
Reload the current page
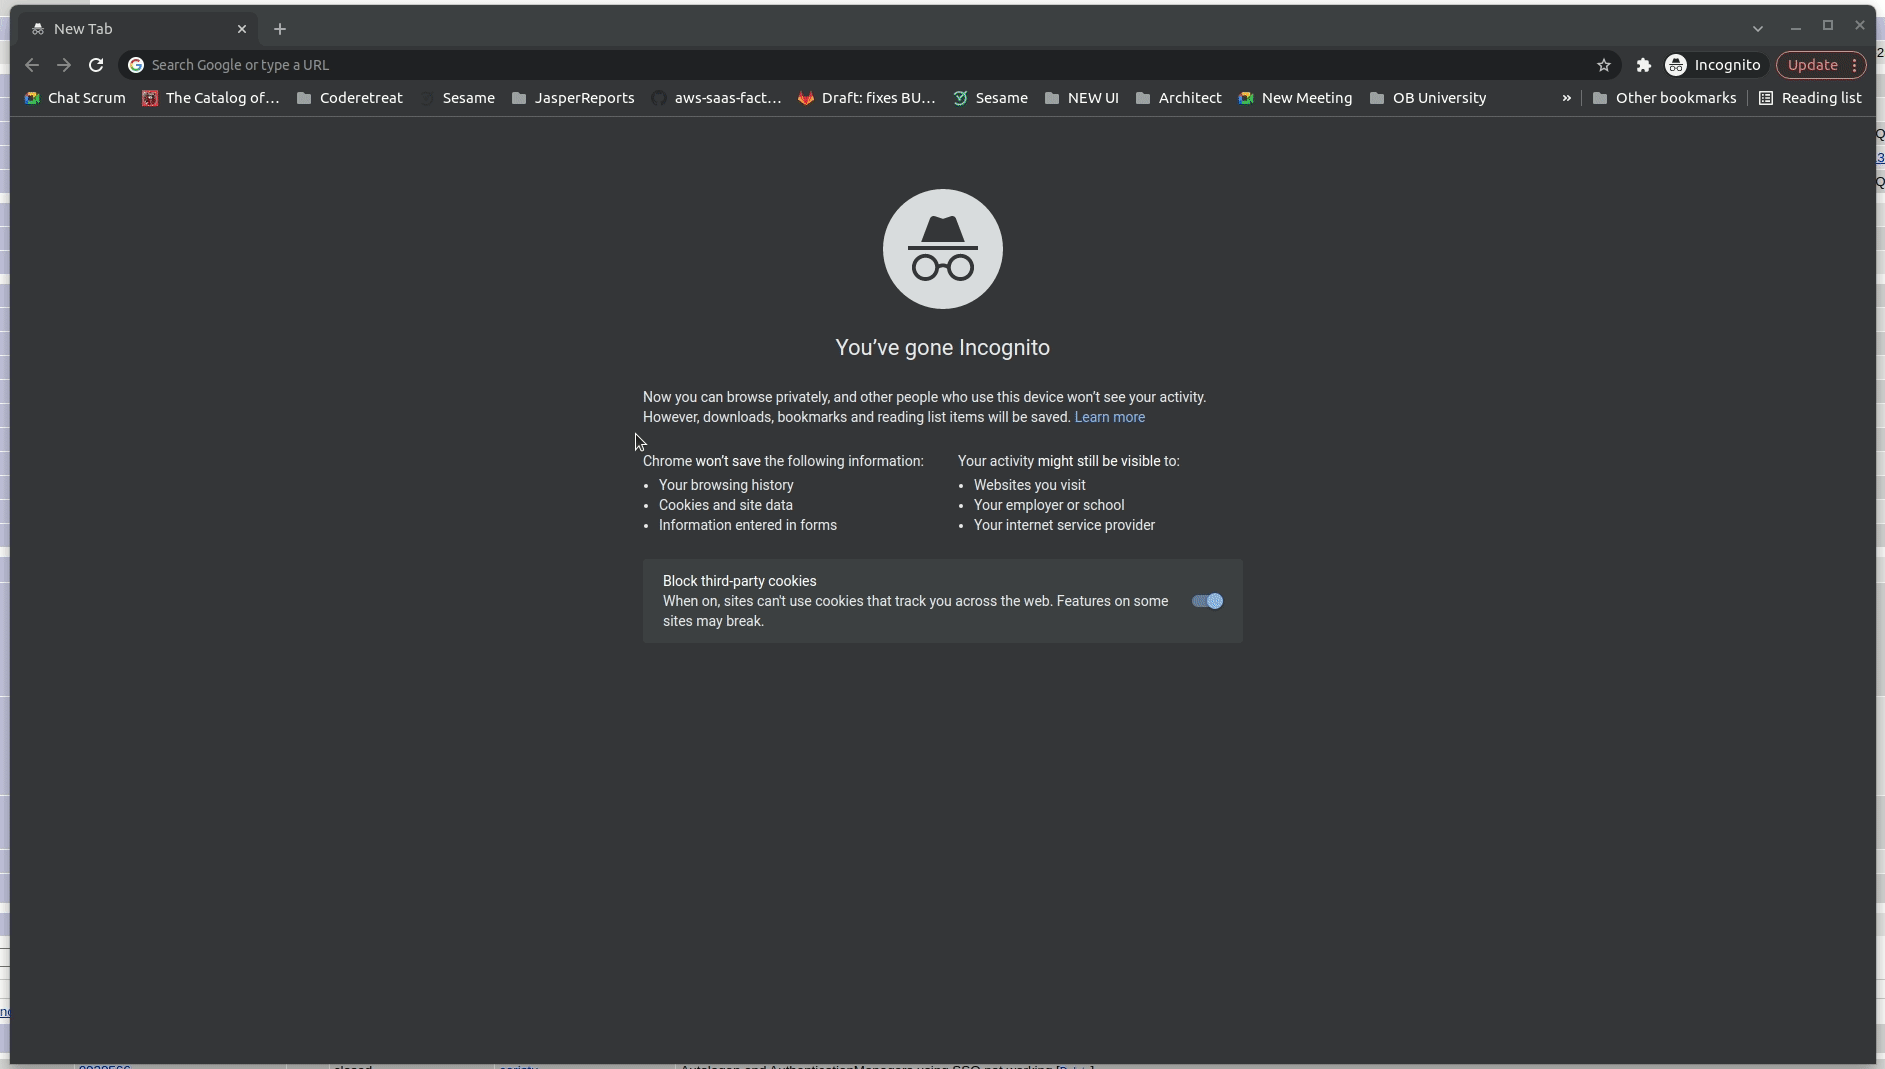[x=96, y=65]
